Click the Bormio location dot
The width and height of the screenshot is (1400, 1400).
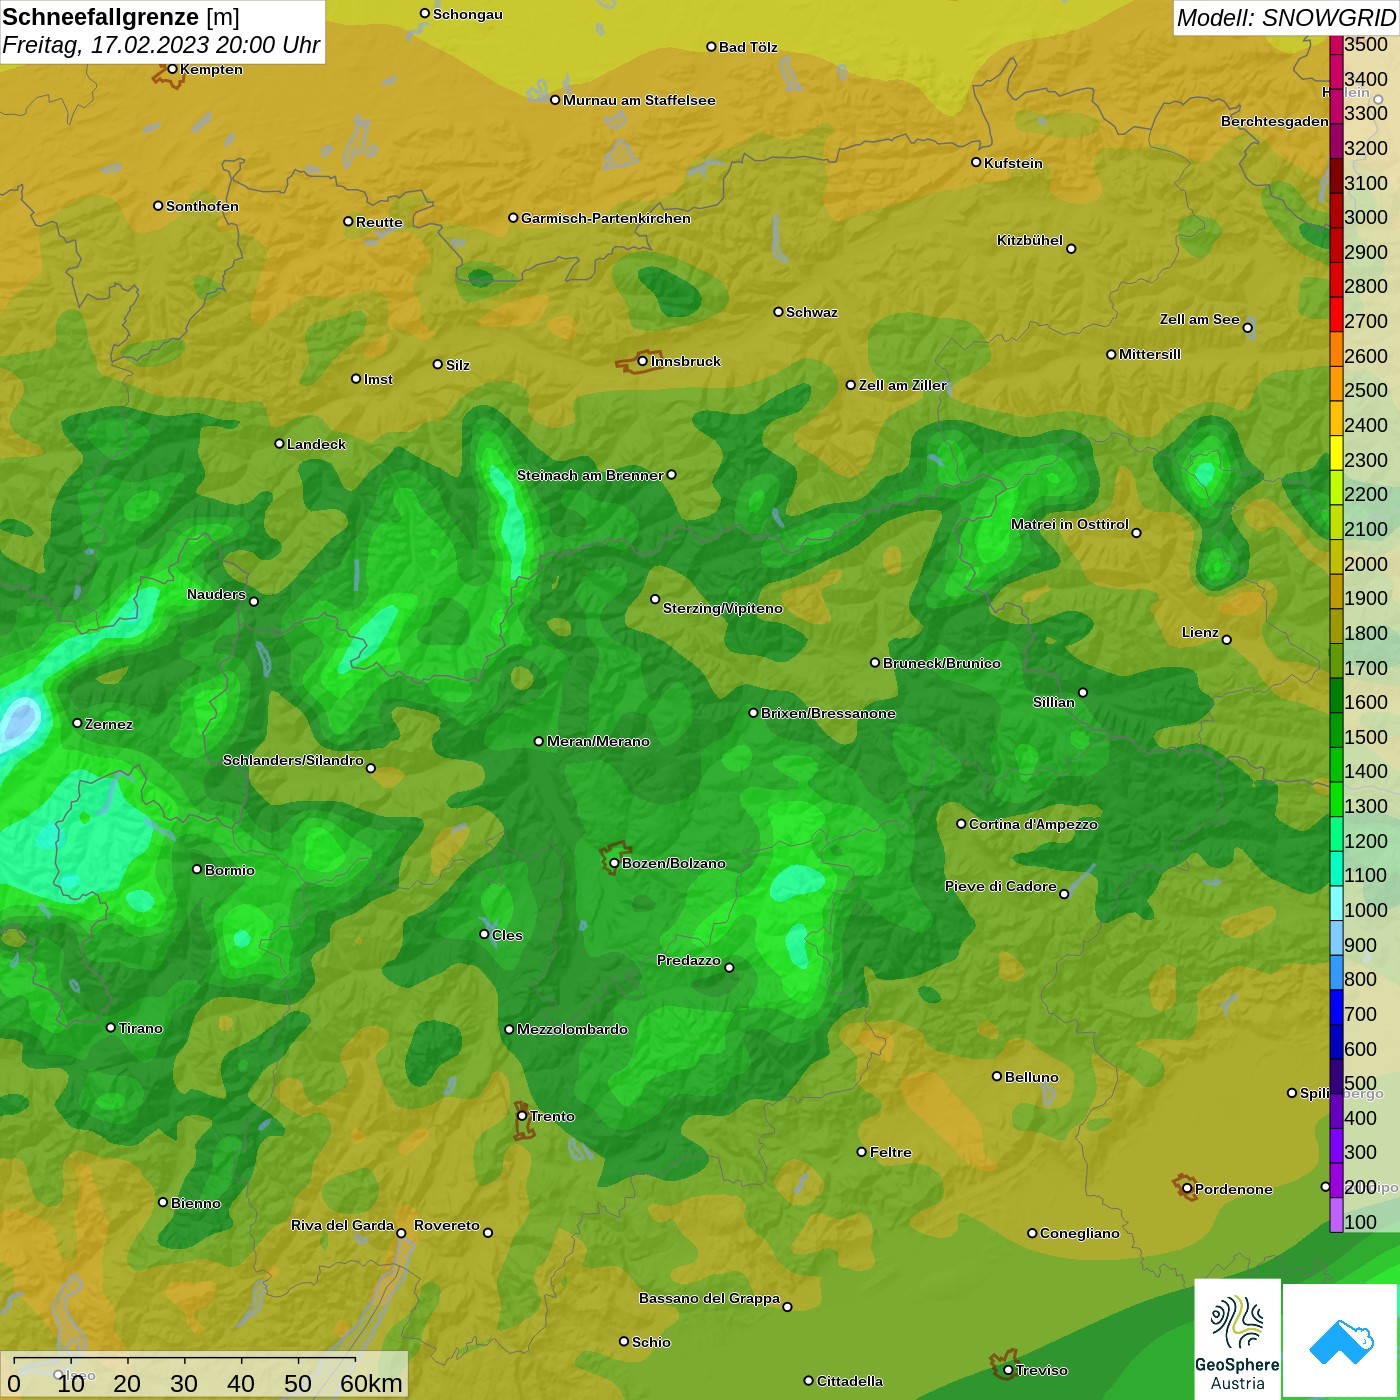pyautogui.click(x=197, y=869)
